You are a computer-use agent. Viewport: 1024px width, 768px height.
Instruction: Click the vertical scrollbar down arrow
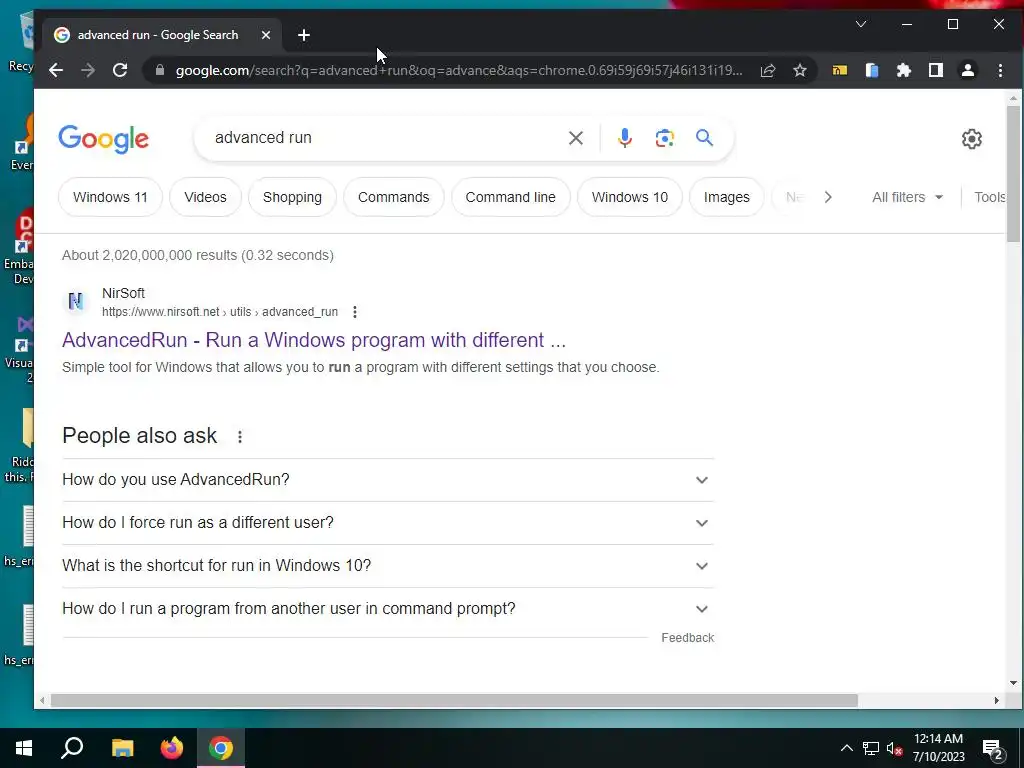pyautogui.click(x=1013, y=683)
